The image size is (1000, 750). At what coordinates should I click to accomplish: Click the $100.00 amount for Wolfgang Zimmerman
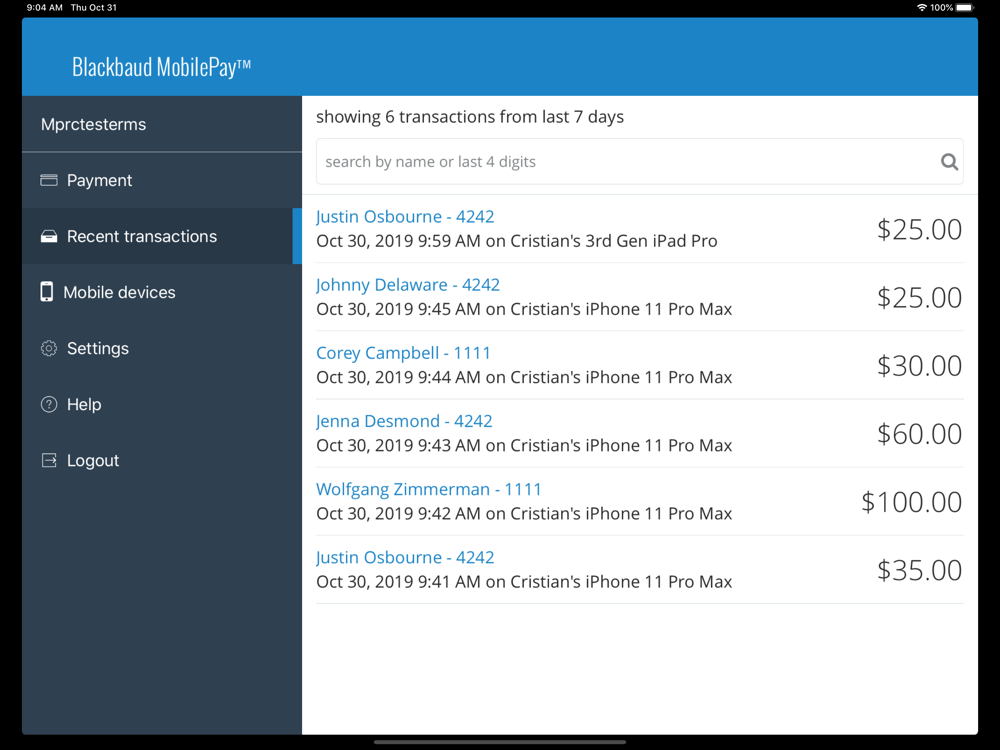[x=911, y=503]
